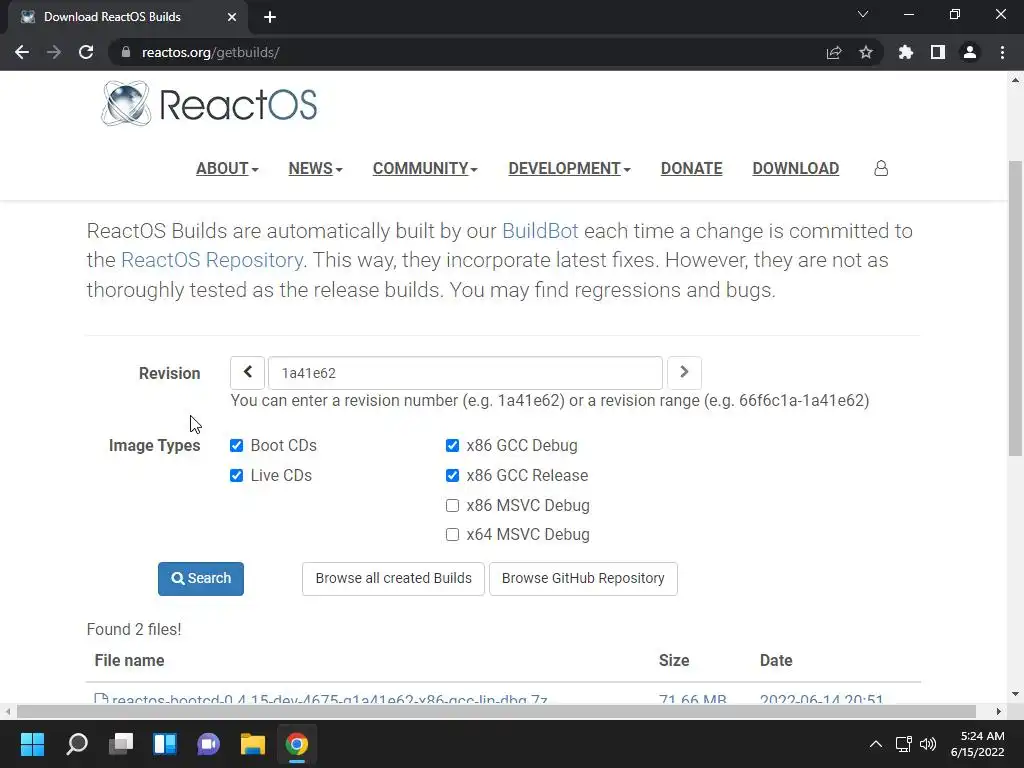Click the scroll down arrow

point(1016,695)
